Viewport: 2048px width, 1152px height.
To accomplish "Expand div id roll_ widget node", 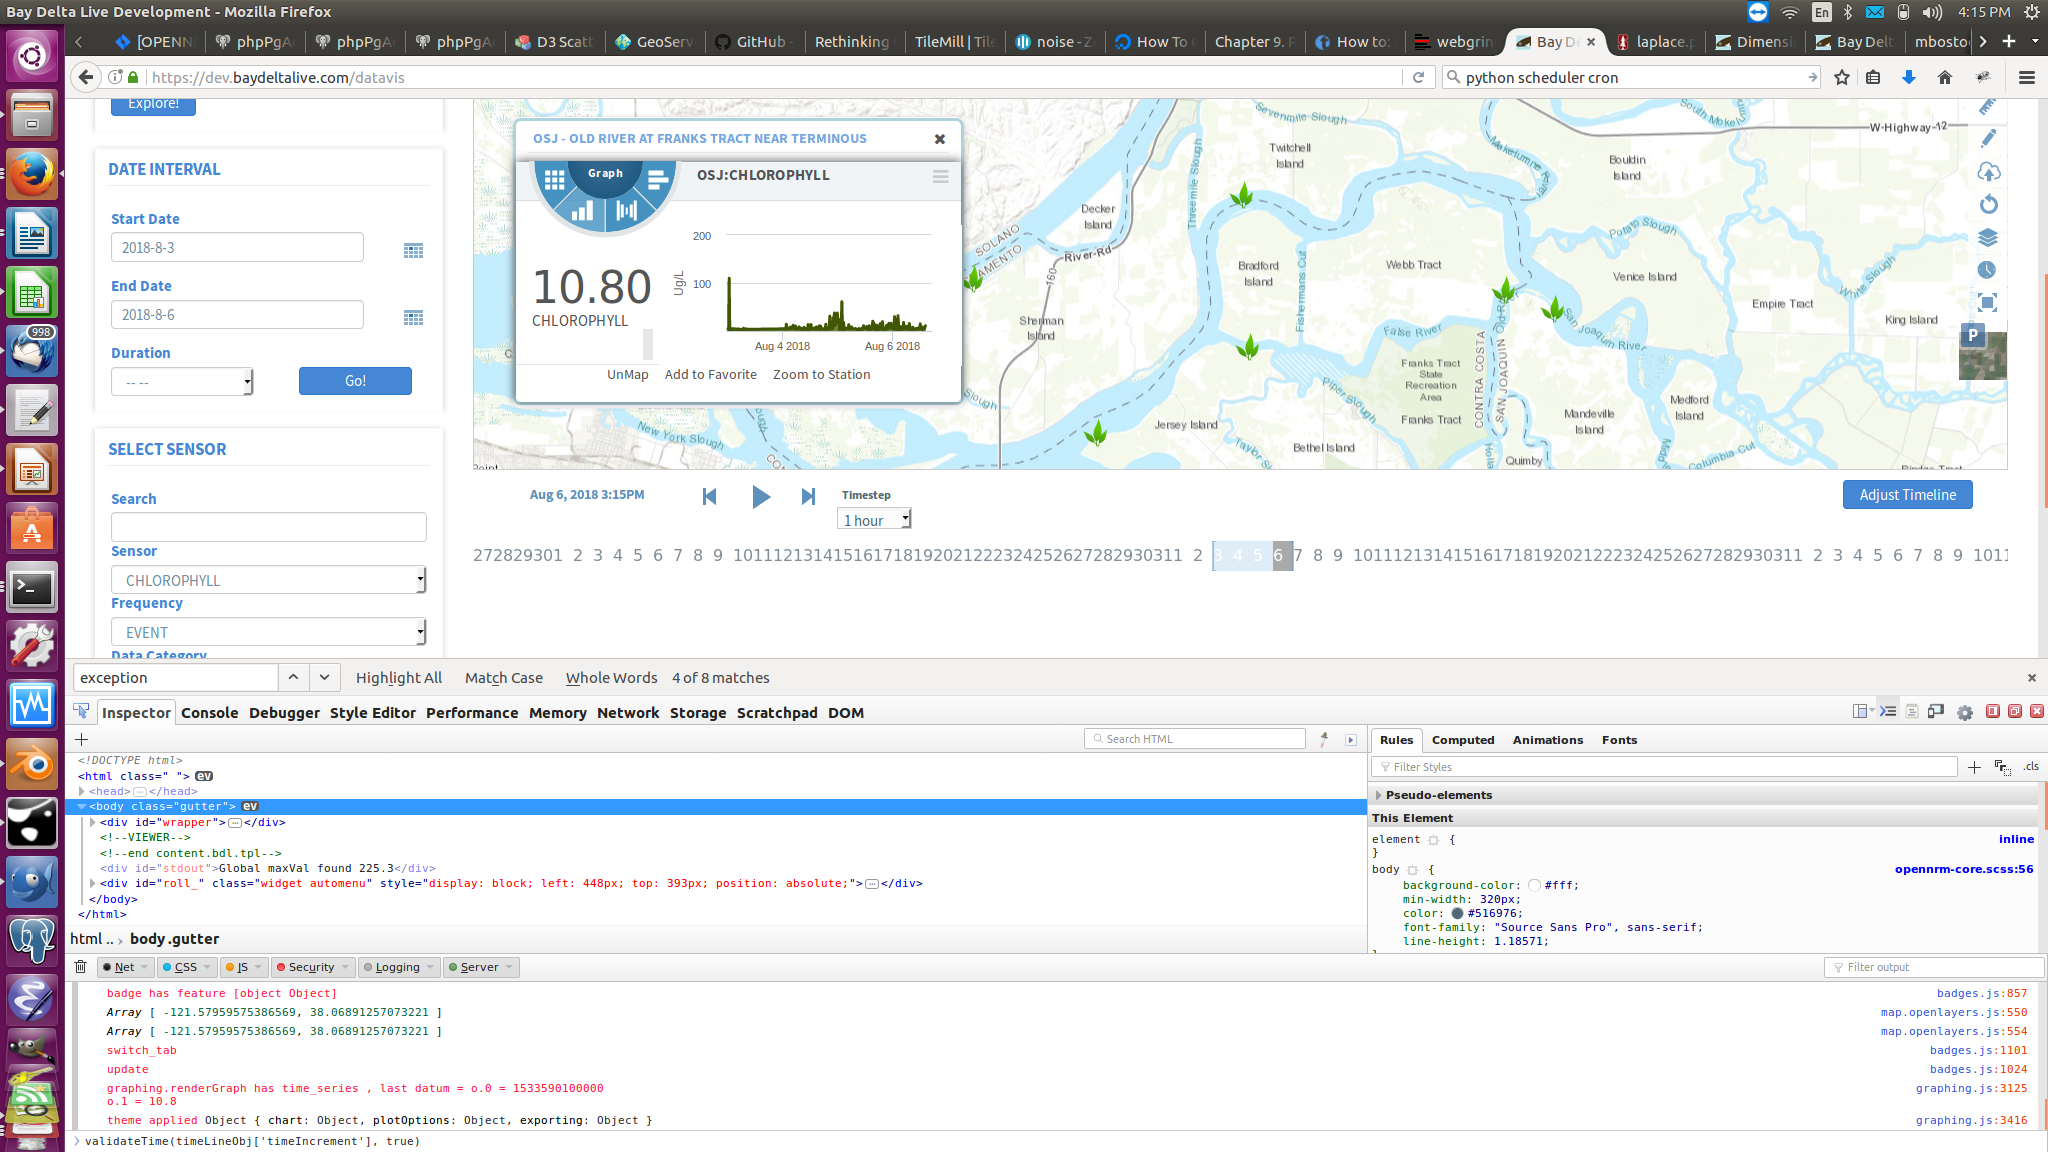I will (x=93, y=883).
